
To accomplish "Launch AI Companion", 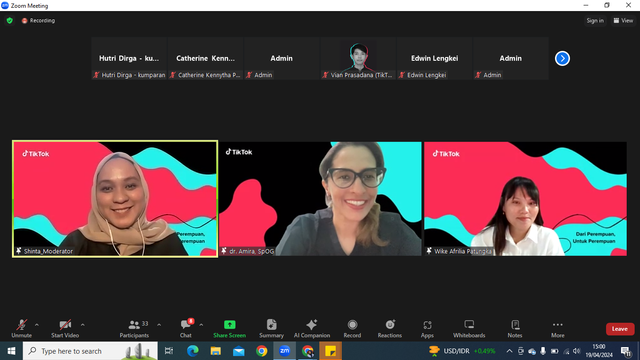I will click(312, 329).
